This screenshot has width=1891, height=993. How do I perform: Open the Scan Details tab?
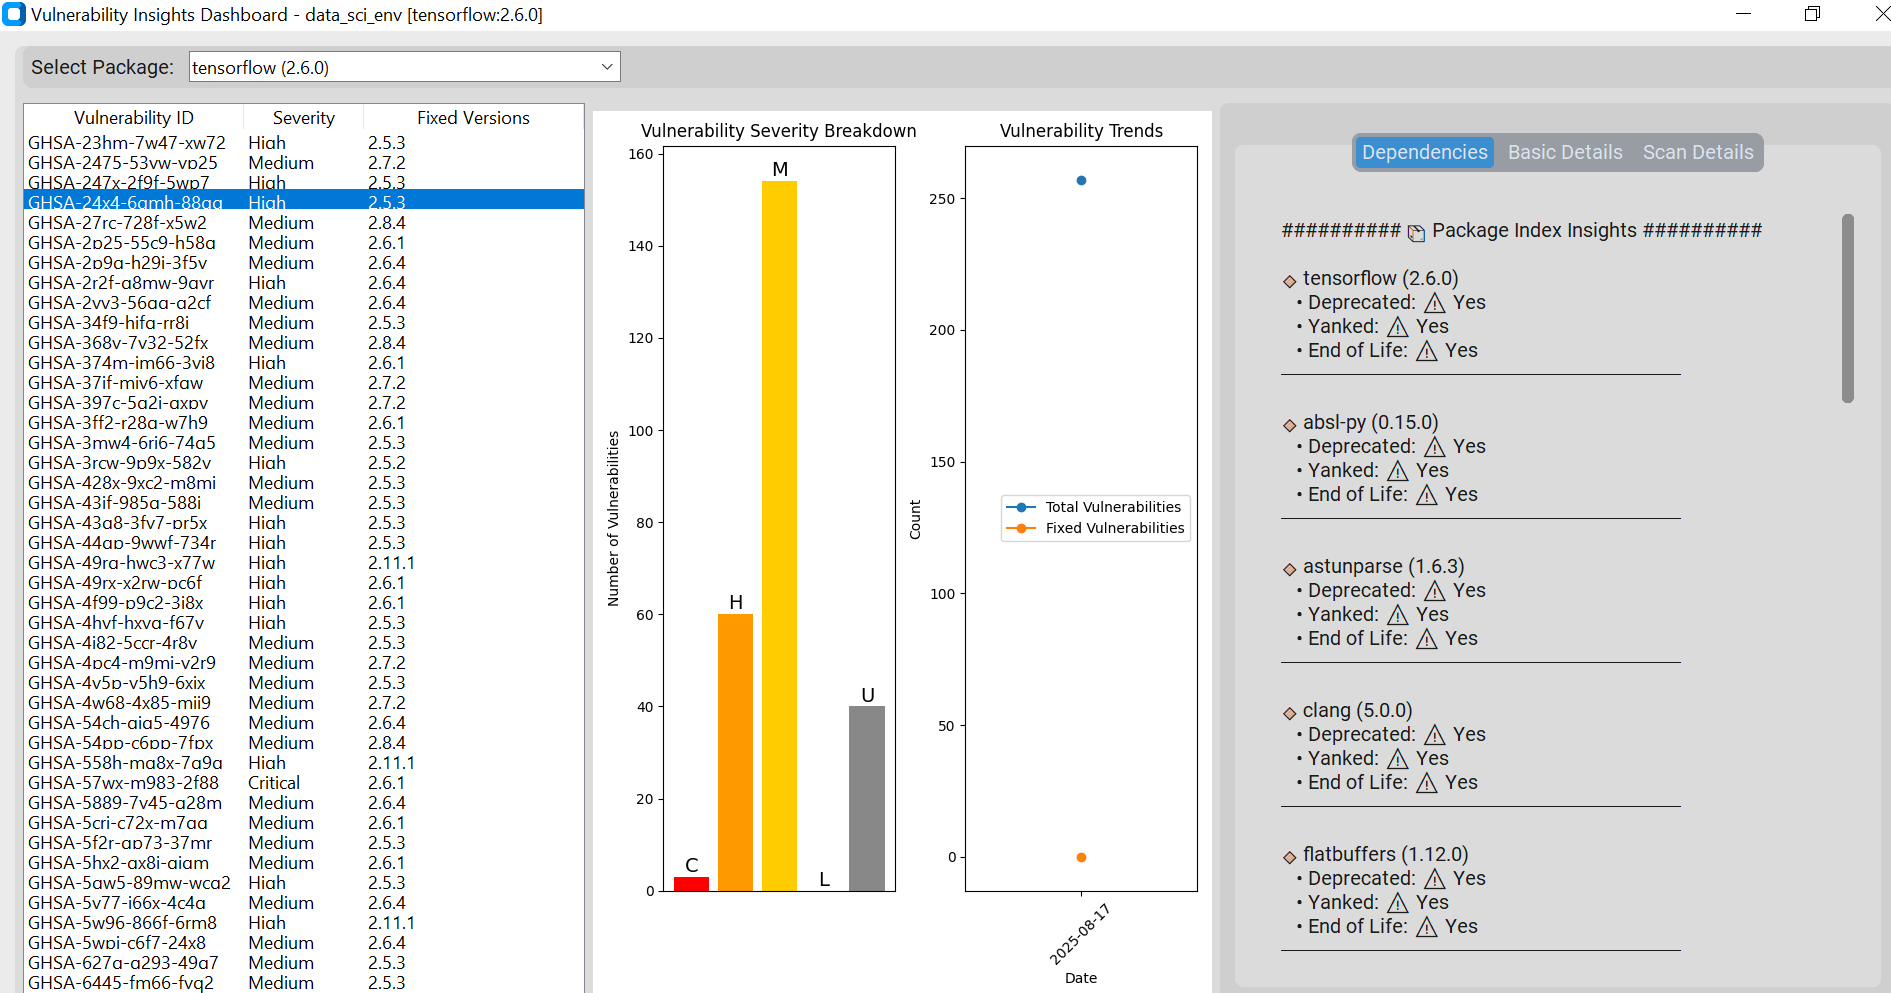pyautogui.click(x=1698, y=152)
